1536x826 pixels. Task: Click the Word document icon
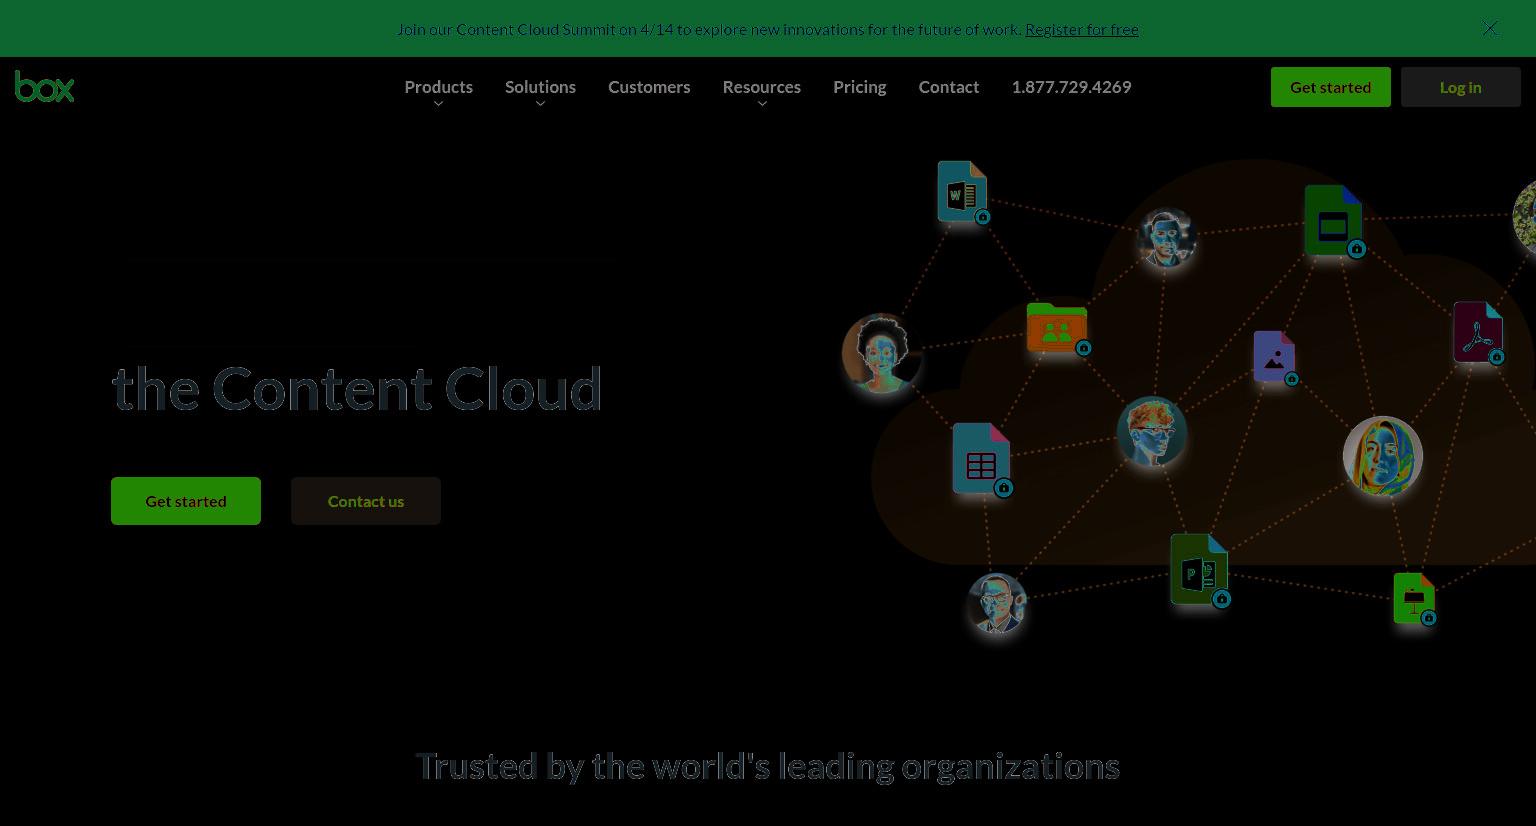(x=963, y=192)
